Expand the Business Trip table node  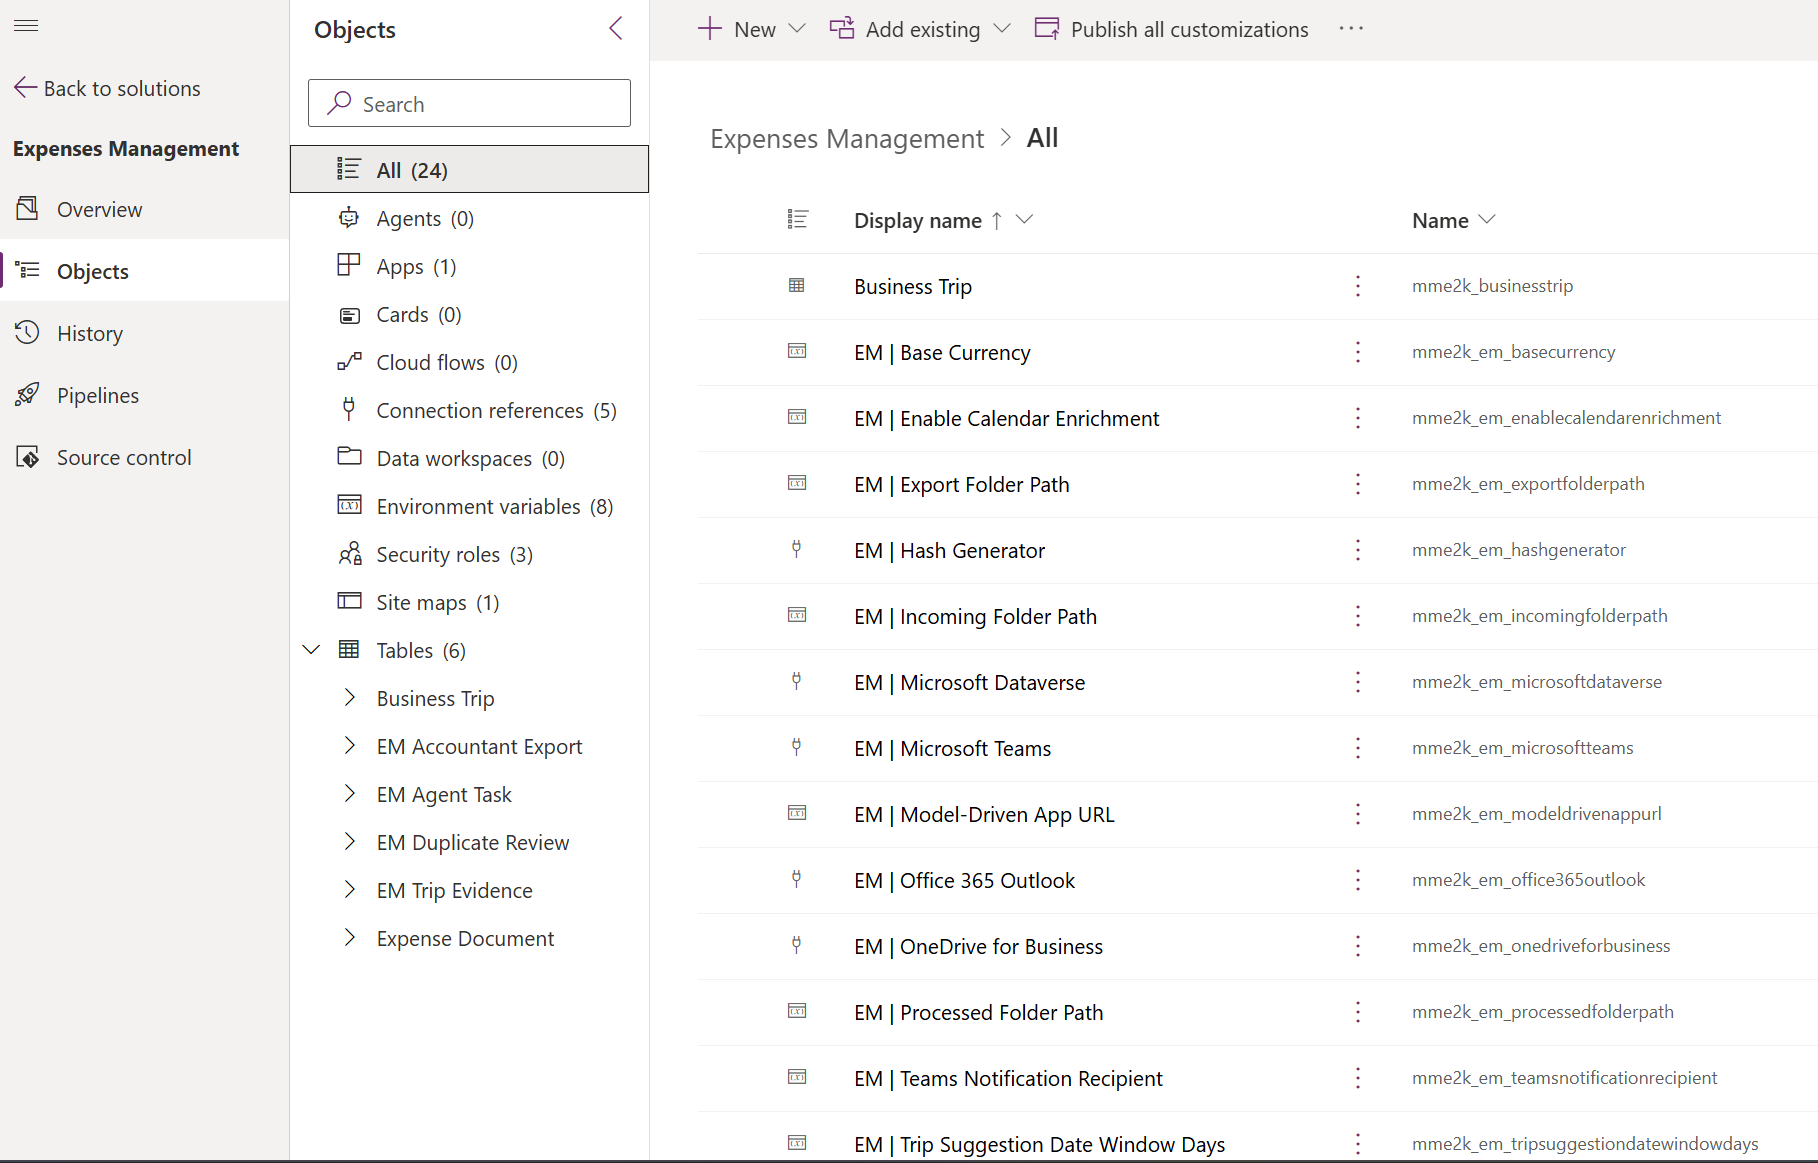349,698
